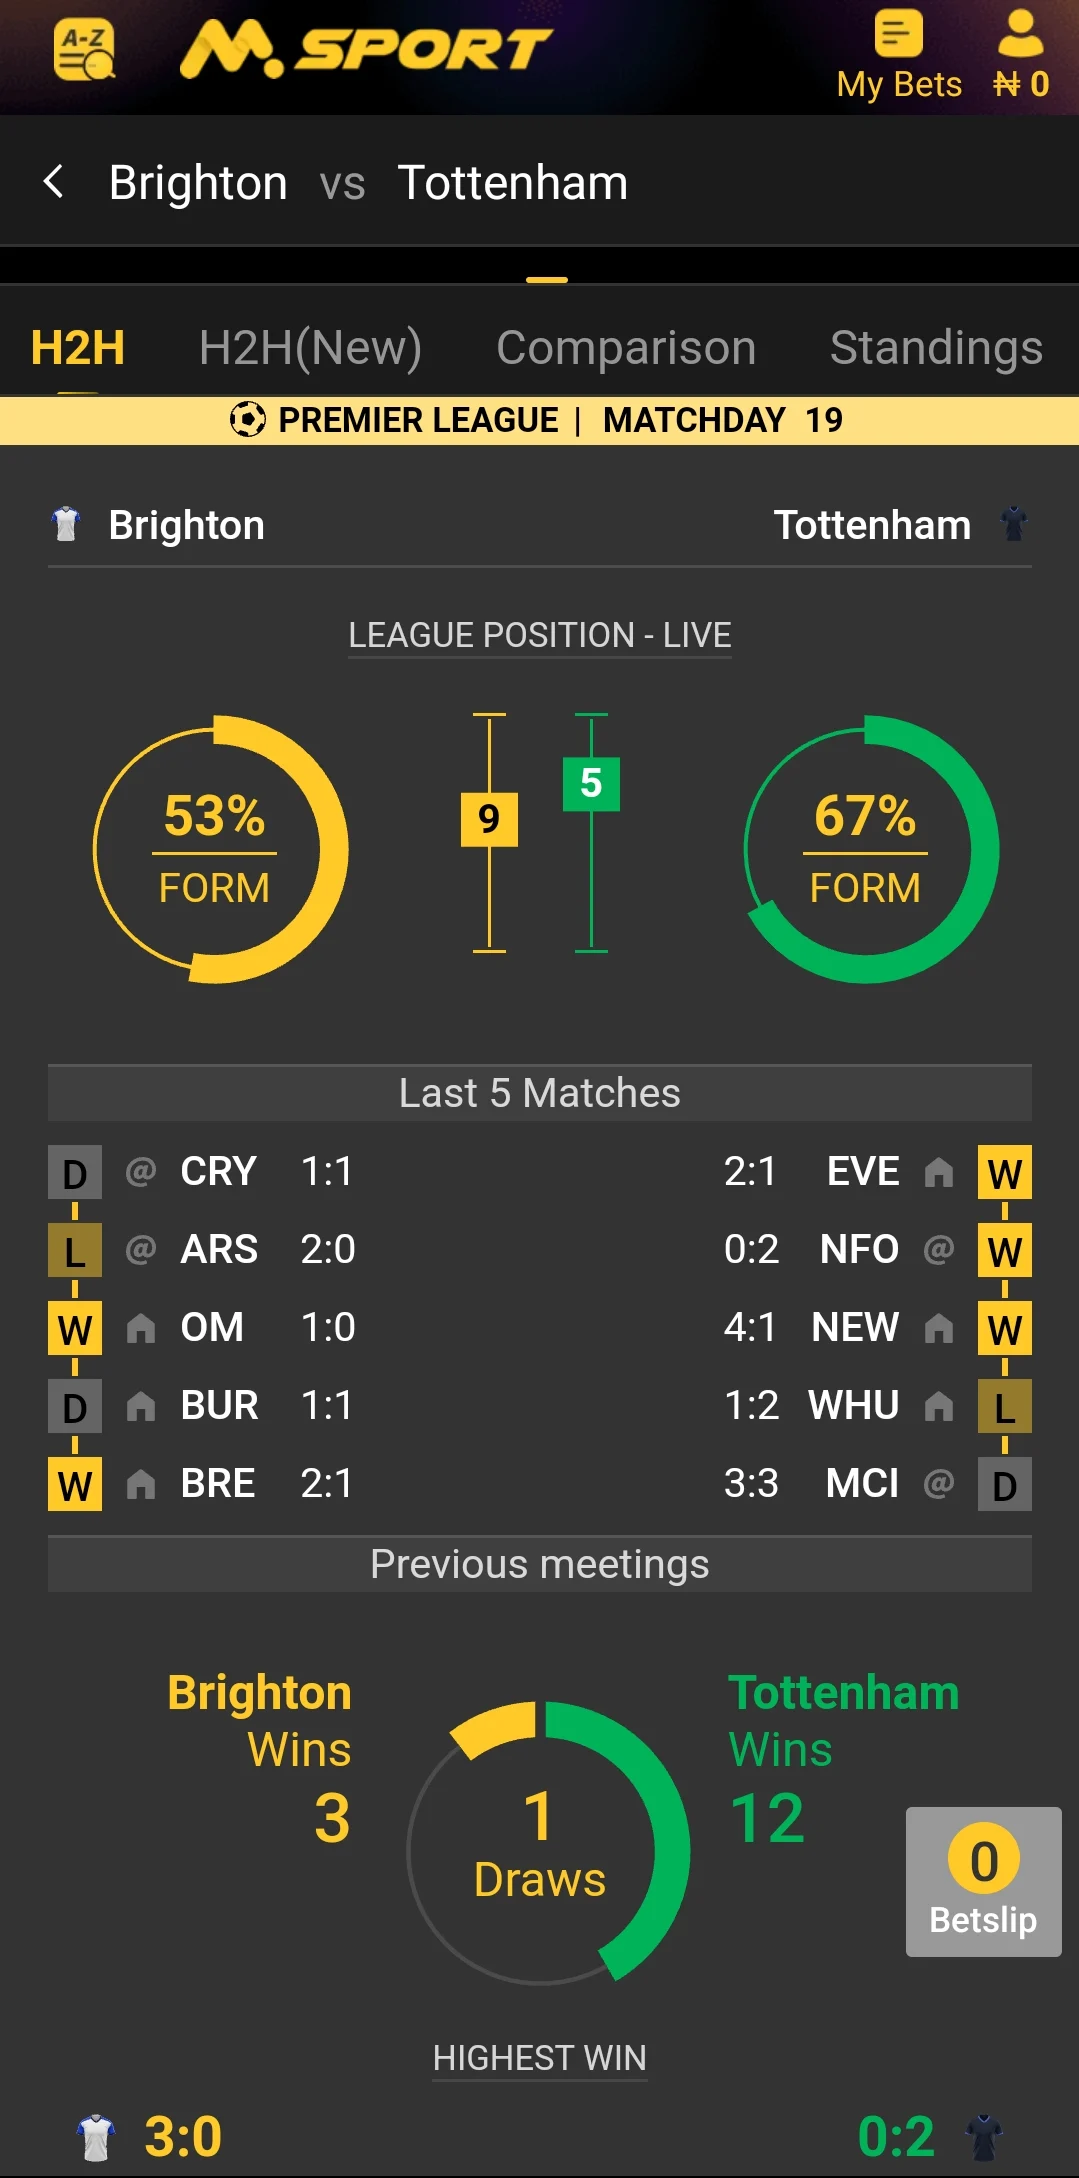The height and width of the screenshot is (2178, 1079).
Task: Open the Betslip with 0 selections
Action: 983,1880
